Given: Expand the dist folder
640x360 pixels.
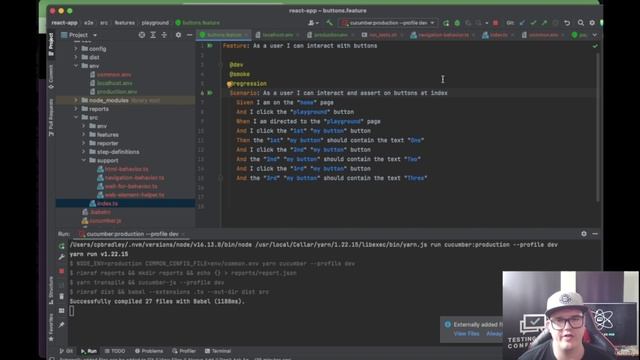Looking at the screenshot, I should [x=76, y=57].
